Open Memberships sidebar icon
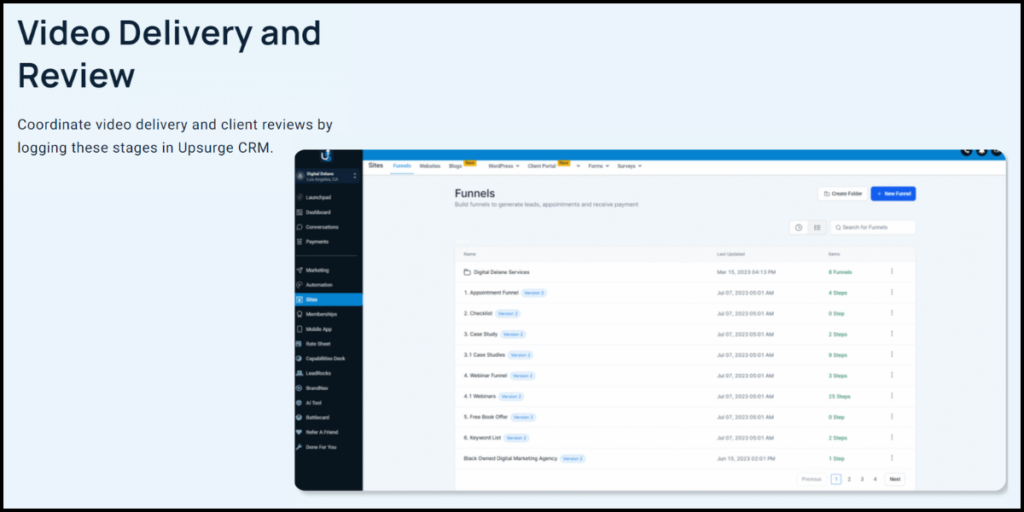Viewport: 1024px width, 512px height. pyautogui.click(x=299, y=314)
